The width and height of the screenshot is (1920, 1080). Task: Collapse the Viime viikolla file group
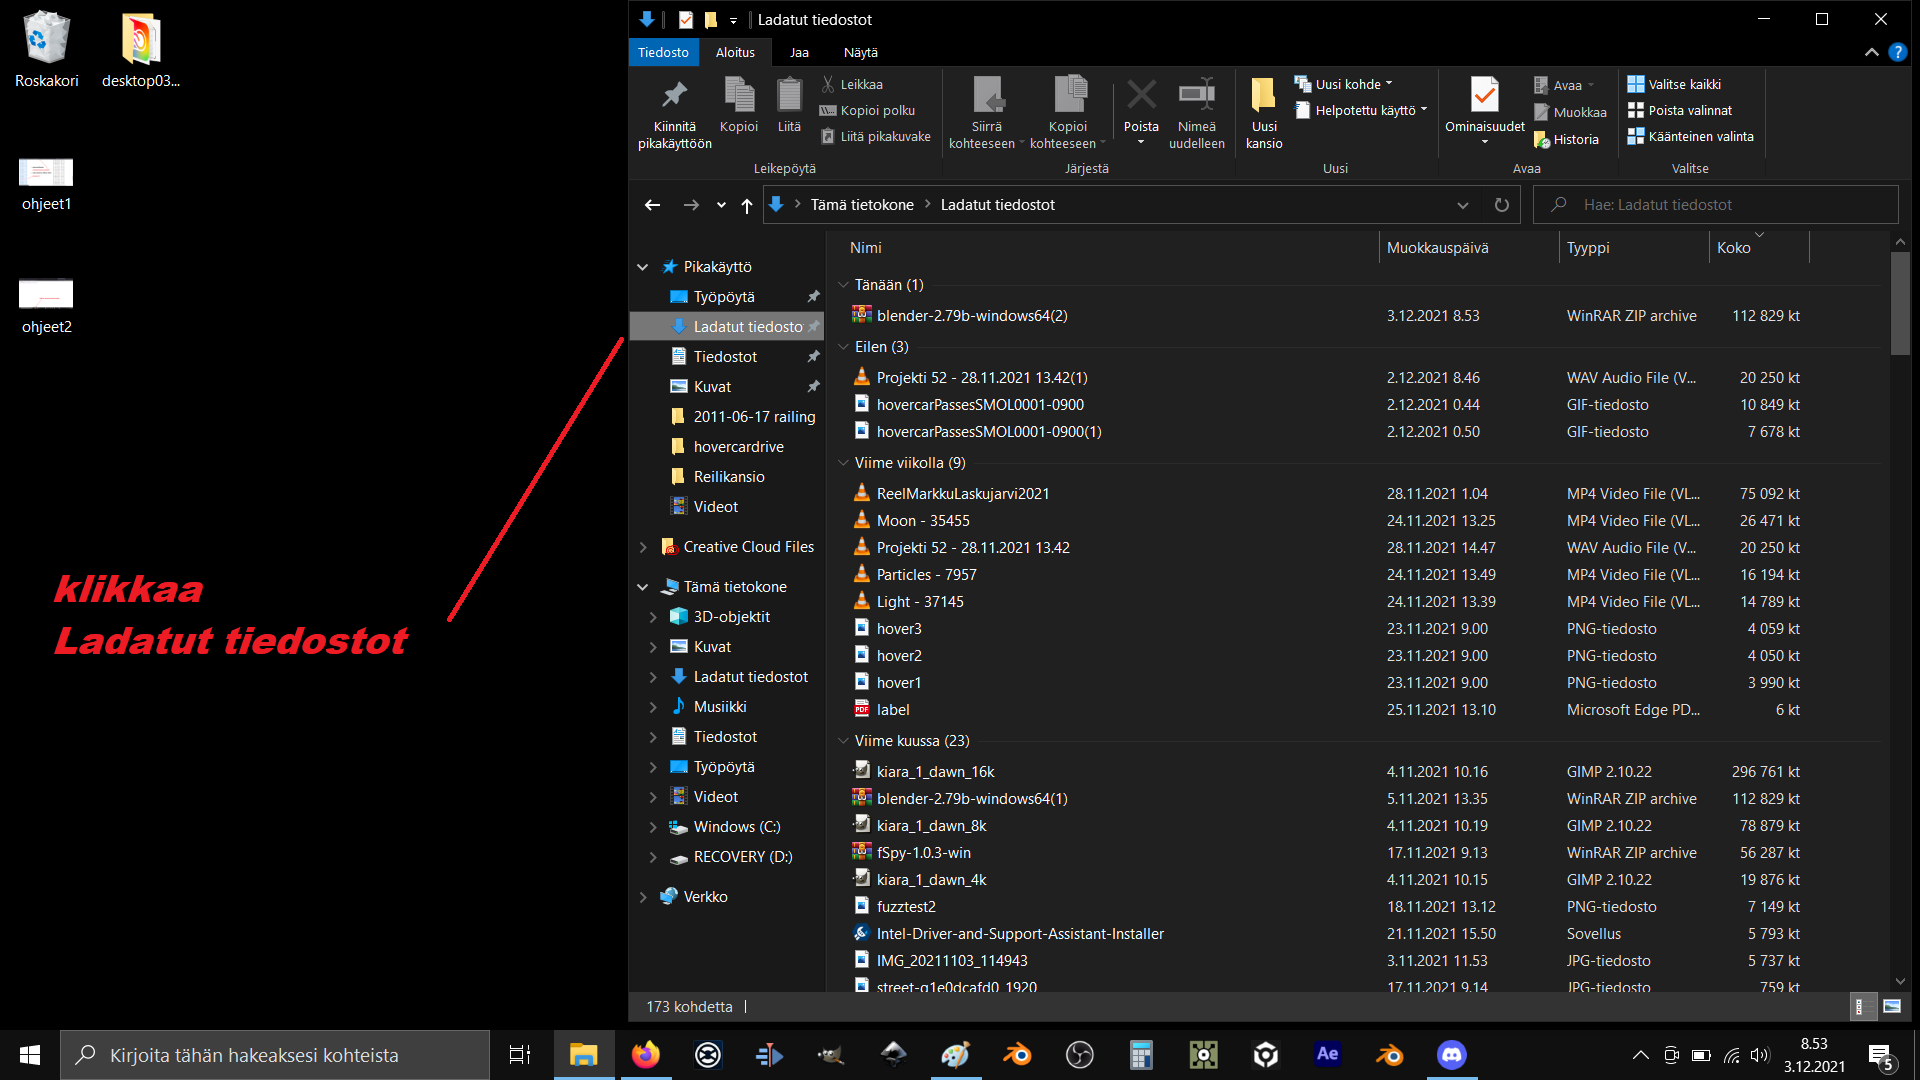pos(843,463)
